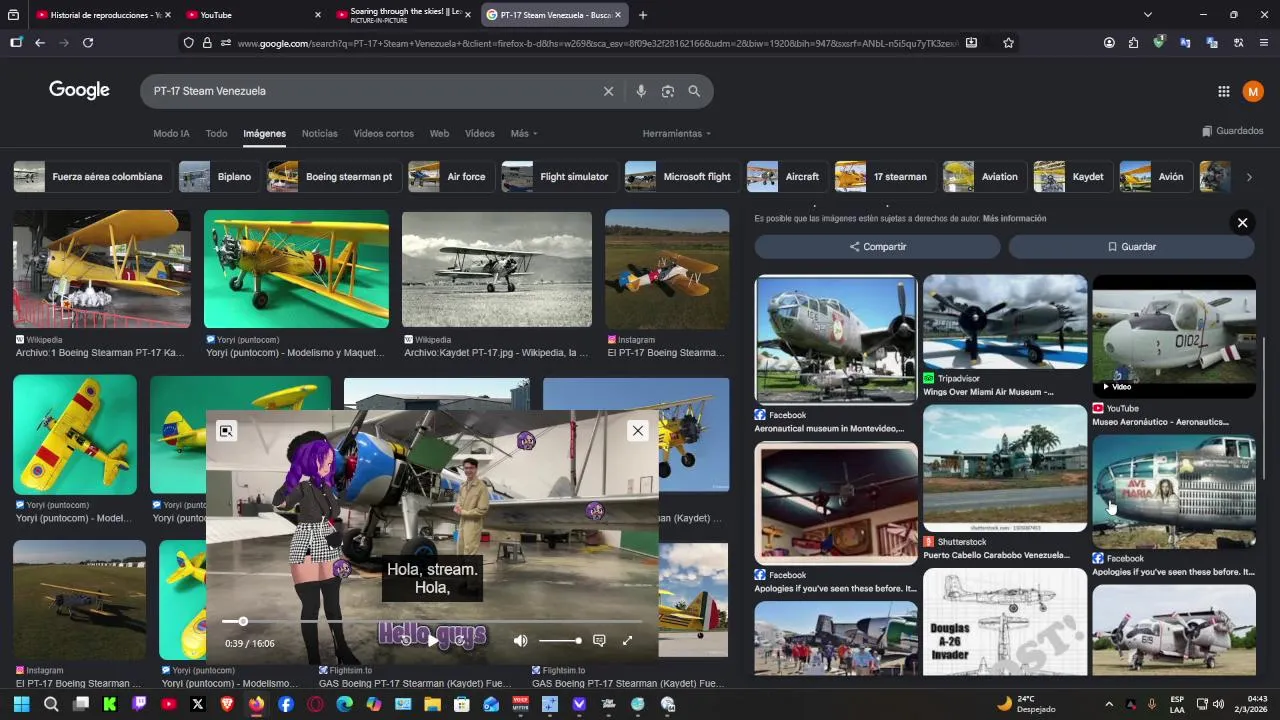Open the Google apps grid
The image size is (1280, 720).
[1224, 91]
